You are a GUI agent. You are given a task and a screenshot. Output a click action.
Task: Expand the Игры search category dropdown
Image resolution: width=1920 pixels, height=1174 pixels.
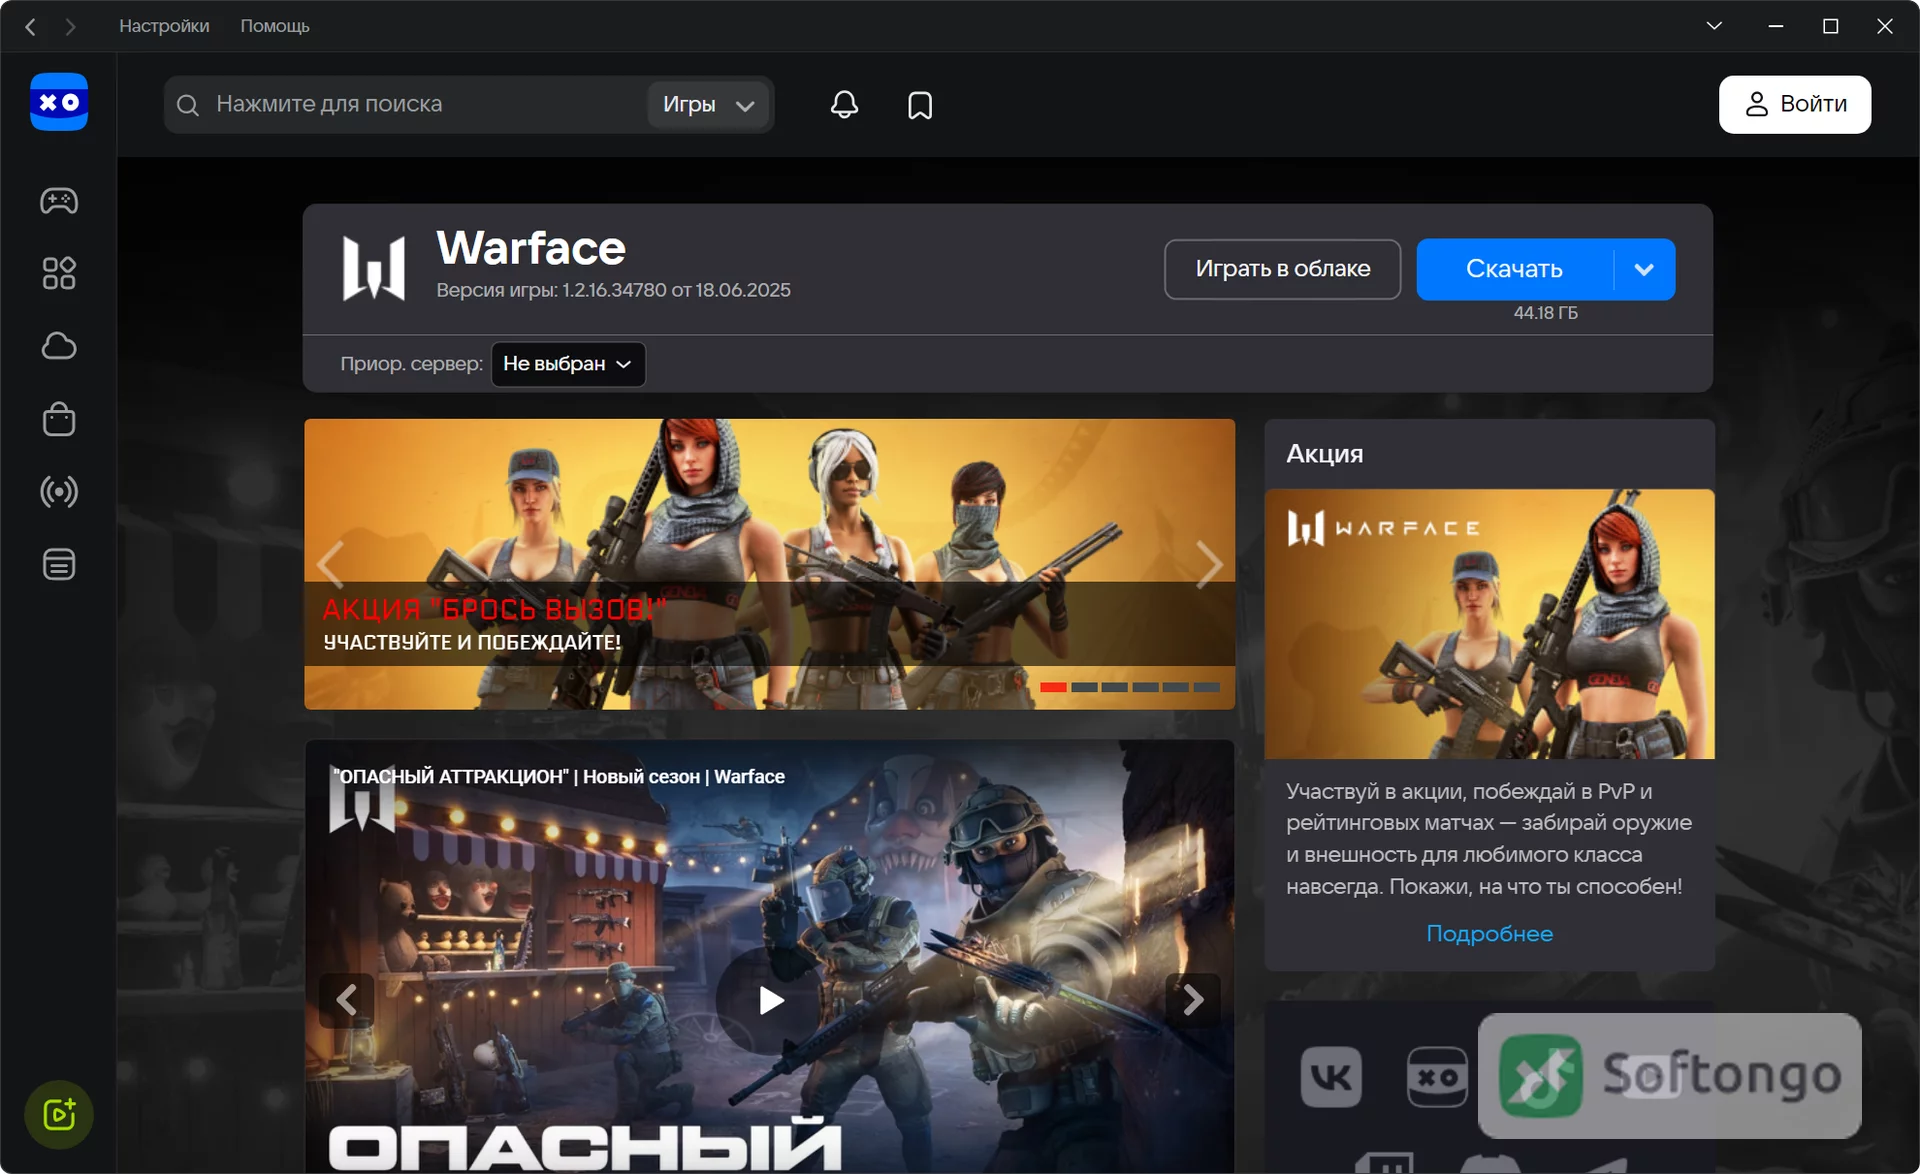(708, 105)
